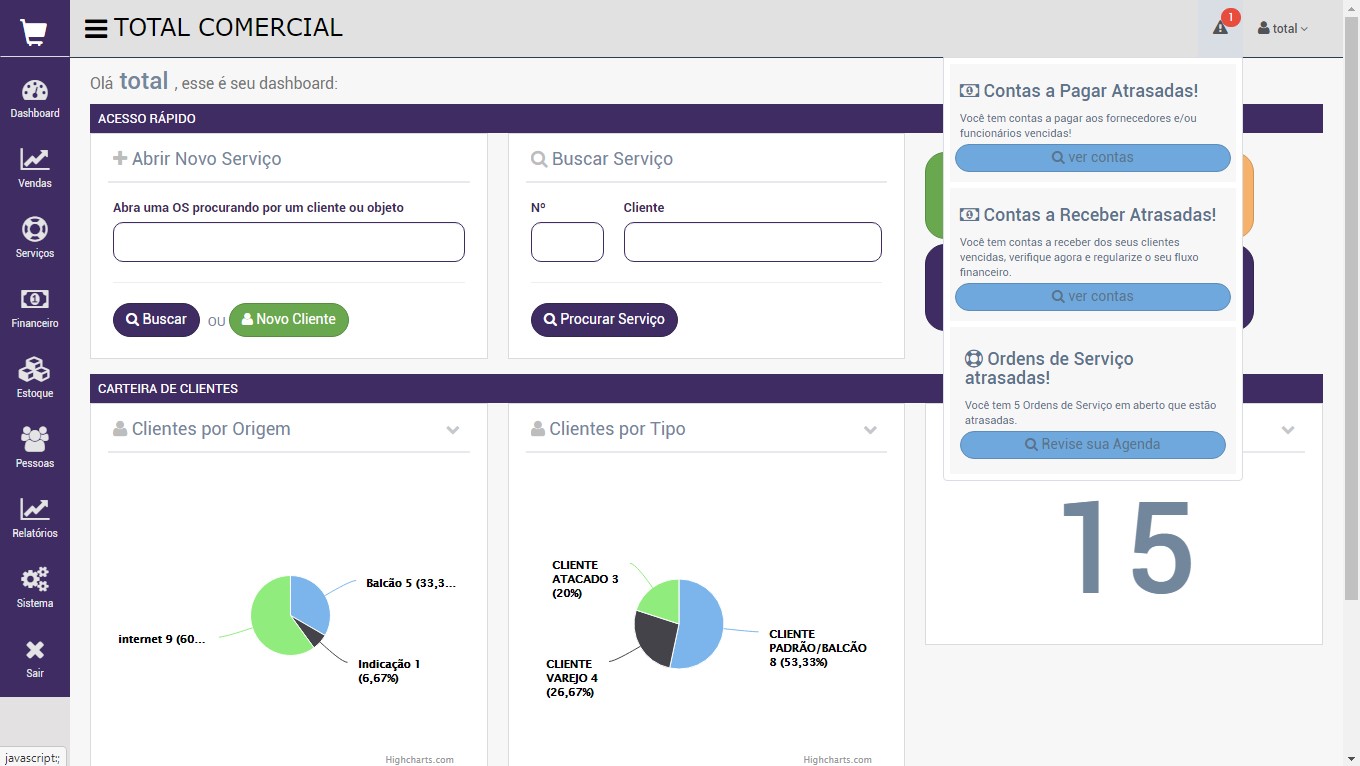Toggle the hamburger menu icon
The image size is (1360, 766).
click(96, 29)
